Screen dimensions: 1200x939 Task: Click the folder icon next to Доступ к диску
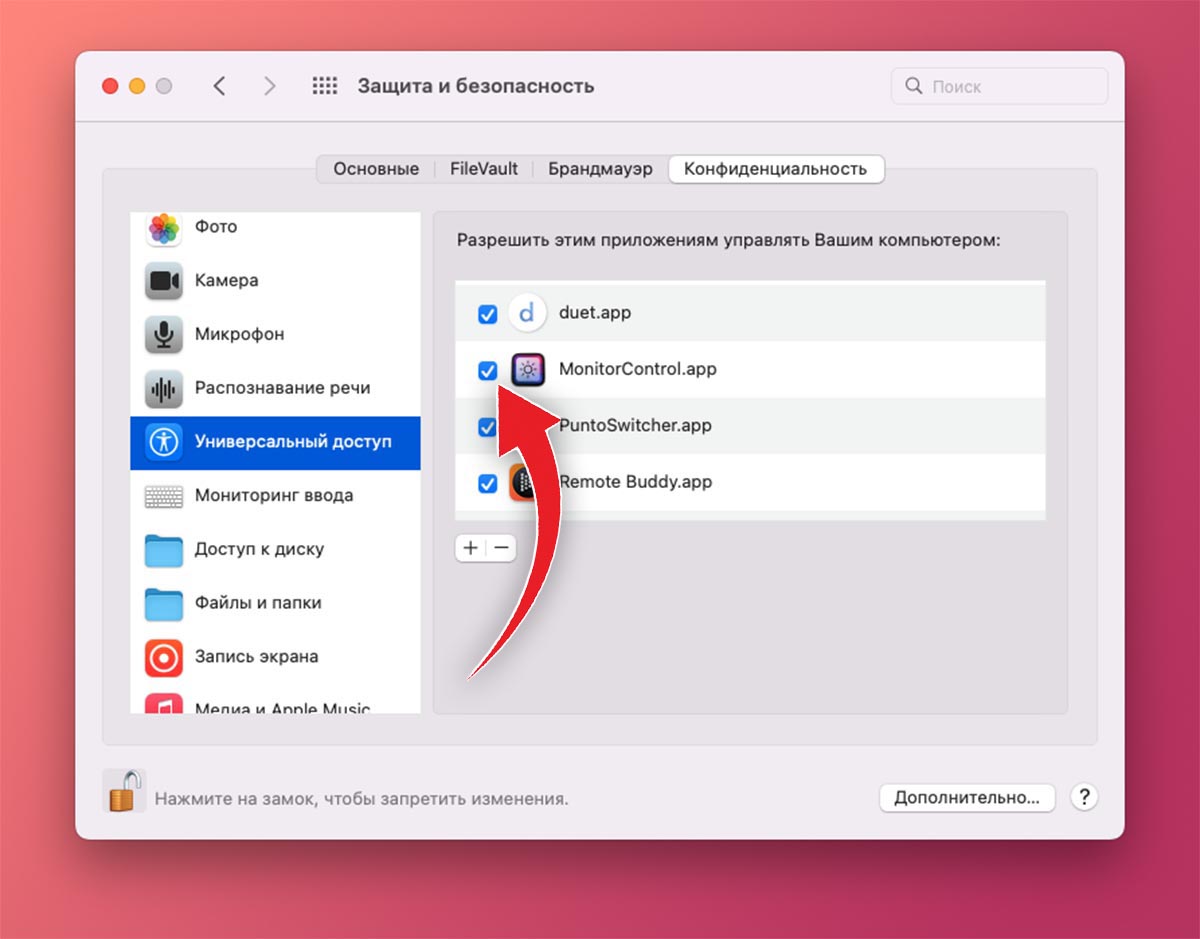[164, 550]
